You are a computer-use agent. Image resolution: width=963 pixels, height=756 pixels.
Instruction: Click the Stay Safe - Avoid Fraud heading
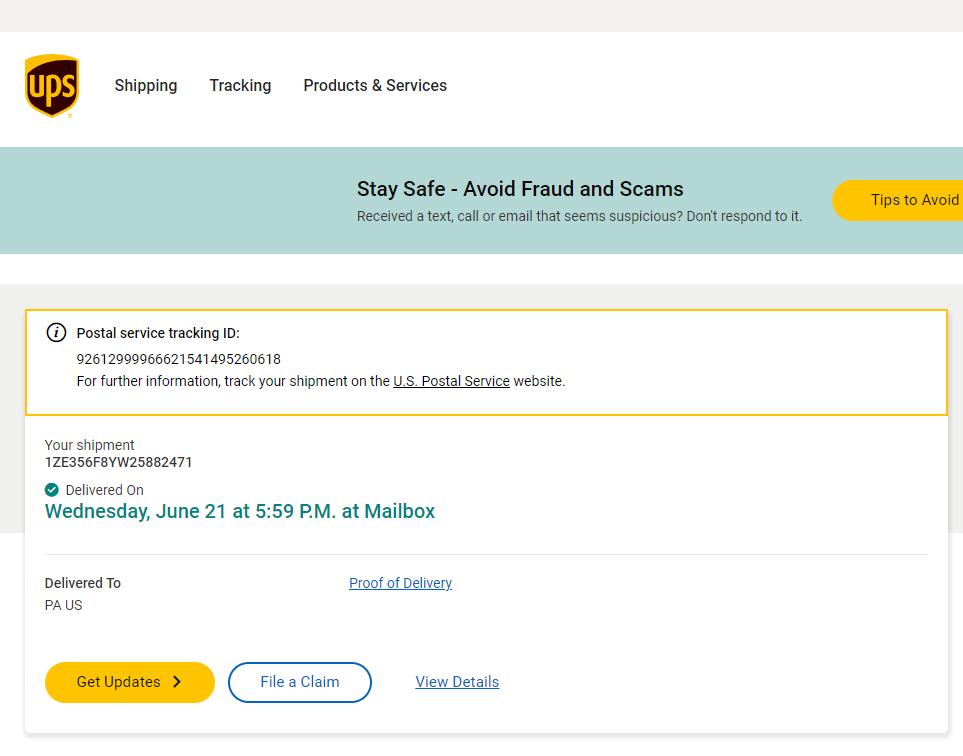(x=520, y=189)
